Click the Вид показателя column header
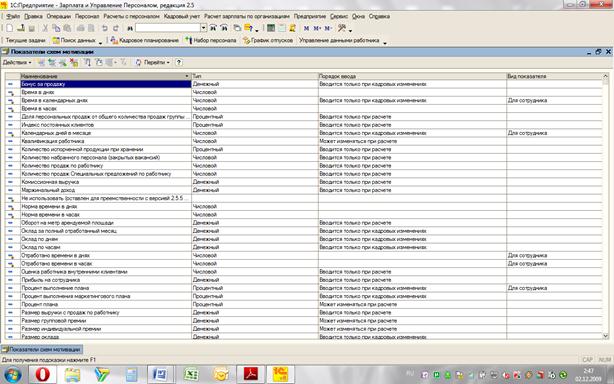 (x=554, y=76)
